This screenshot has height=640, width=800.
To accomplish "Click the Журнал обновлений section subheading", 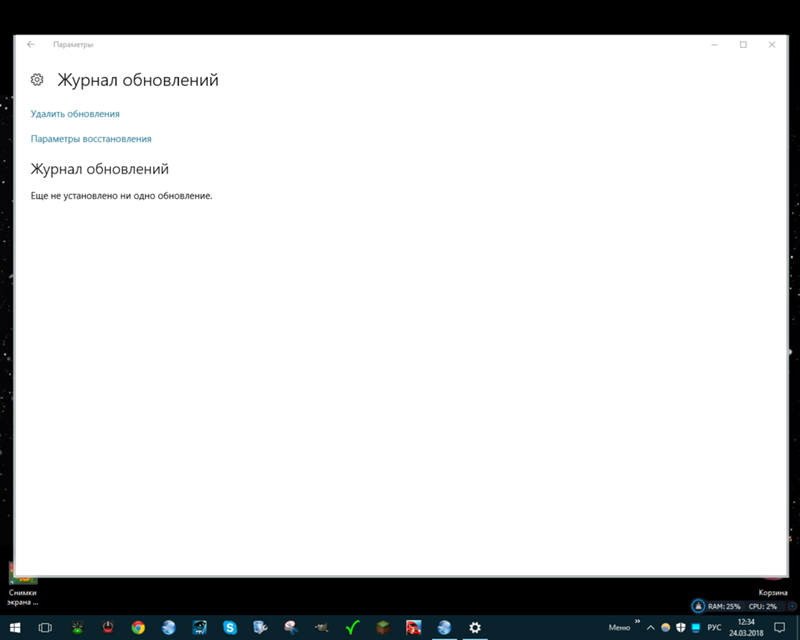I will coord(99,169).
